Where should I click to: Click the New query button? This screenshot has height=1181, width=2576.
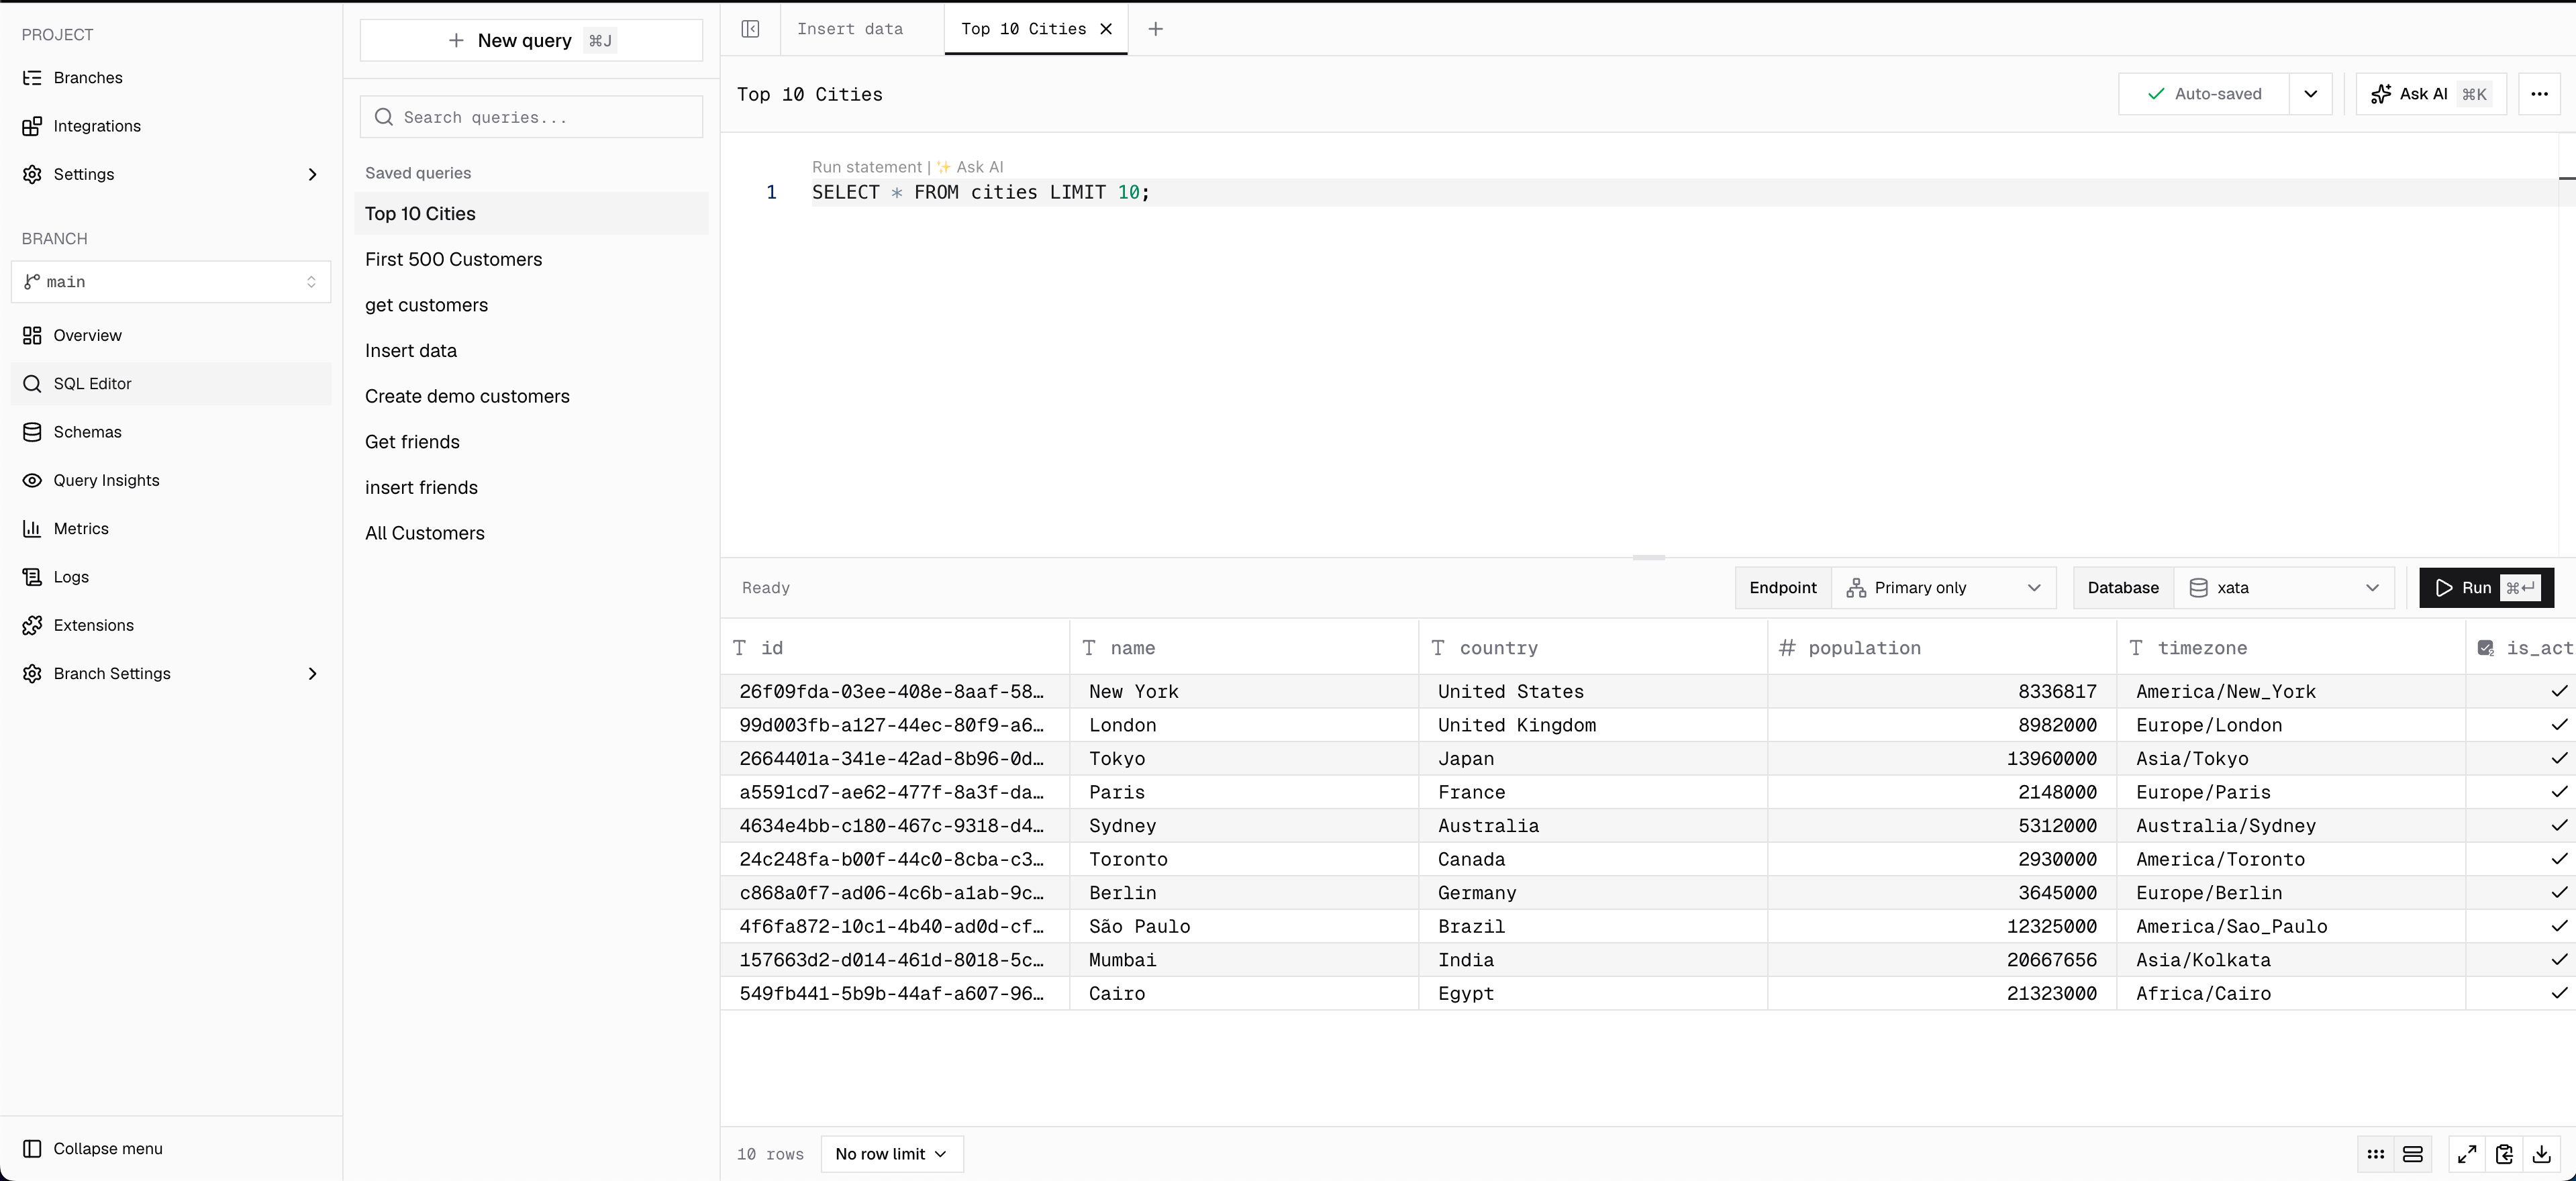tap(531, 40)
